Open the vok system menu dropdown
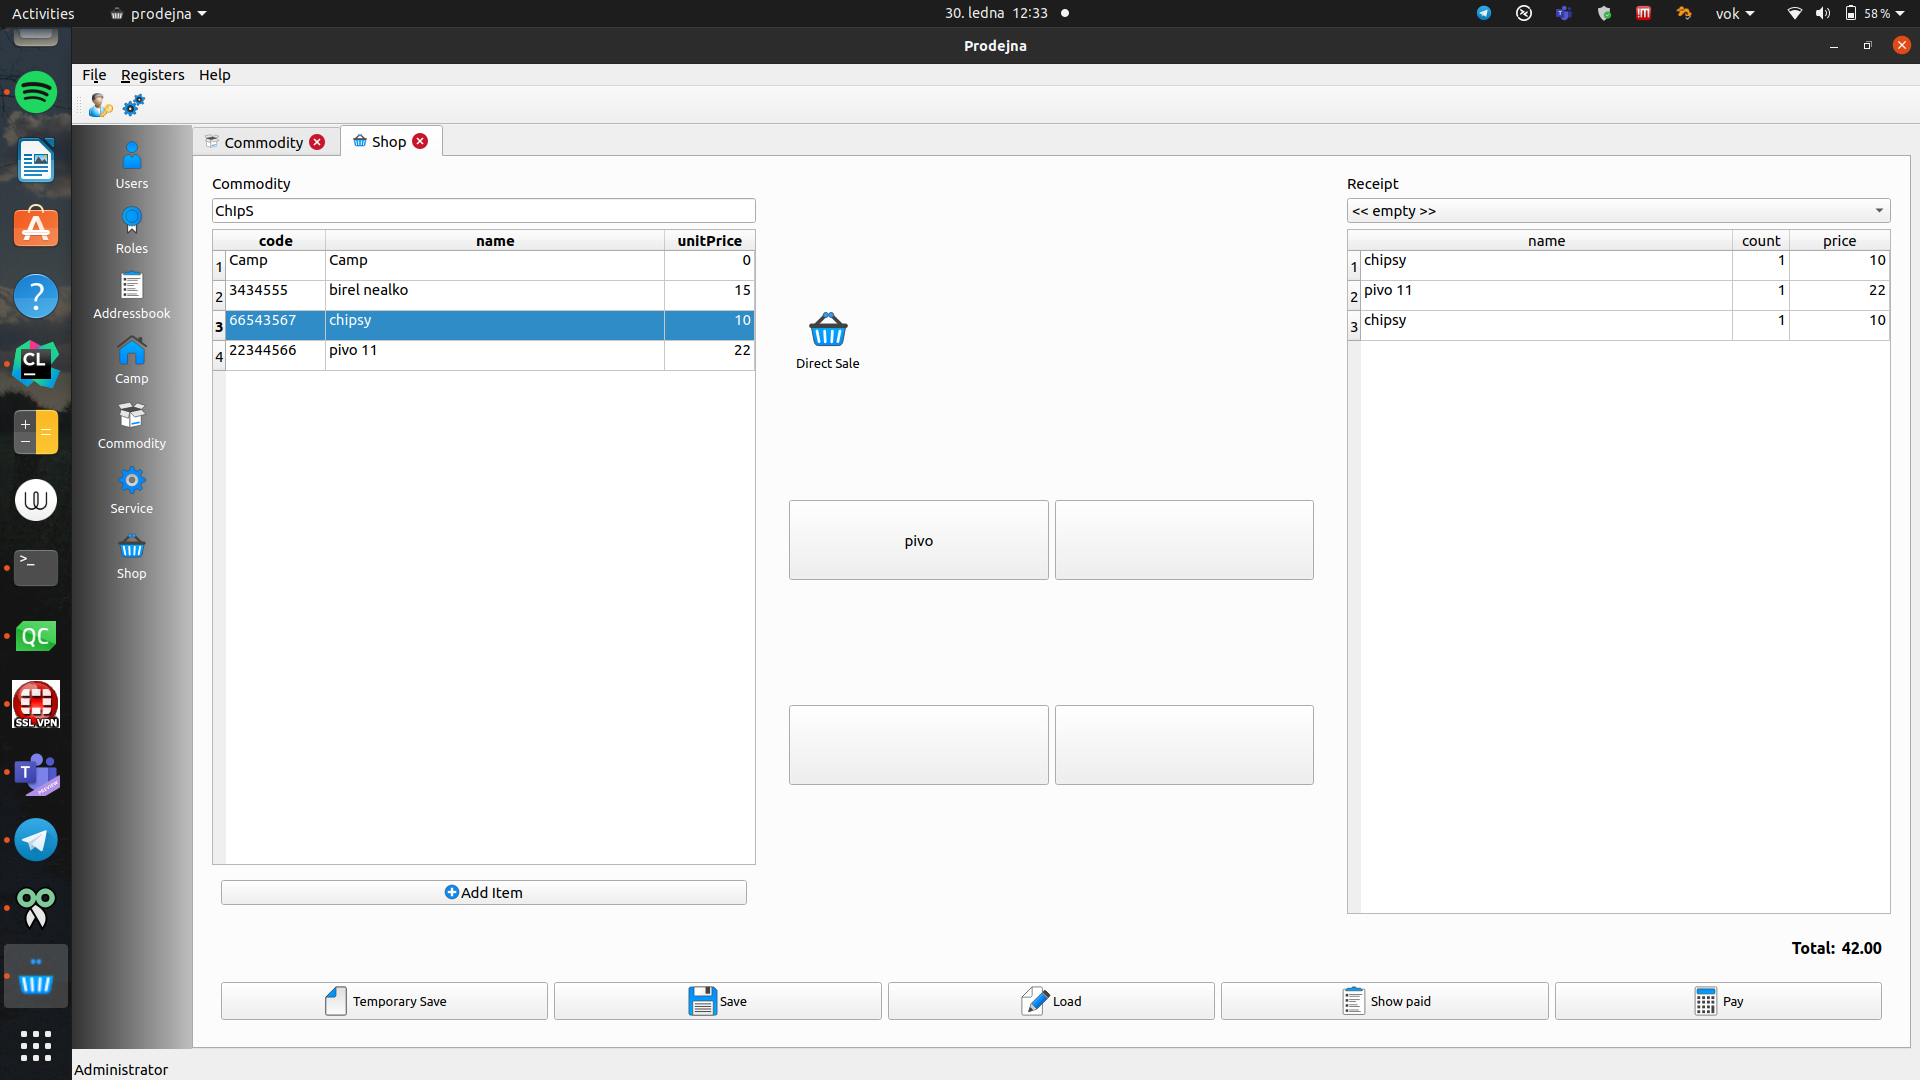This screenshot has width=1920, height=1080. pos(1735,13)
